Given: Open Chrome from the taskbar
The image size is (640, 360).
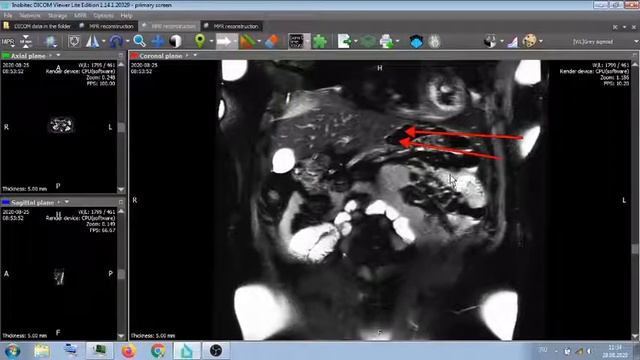Looking at the screenshot, I should click(x=158, y=351).
